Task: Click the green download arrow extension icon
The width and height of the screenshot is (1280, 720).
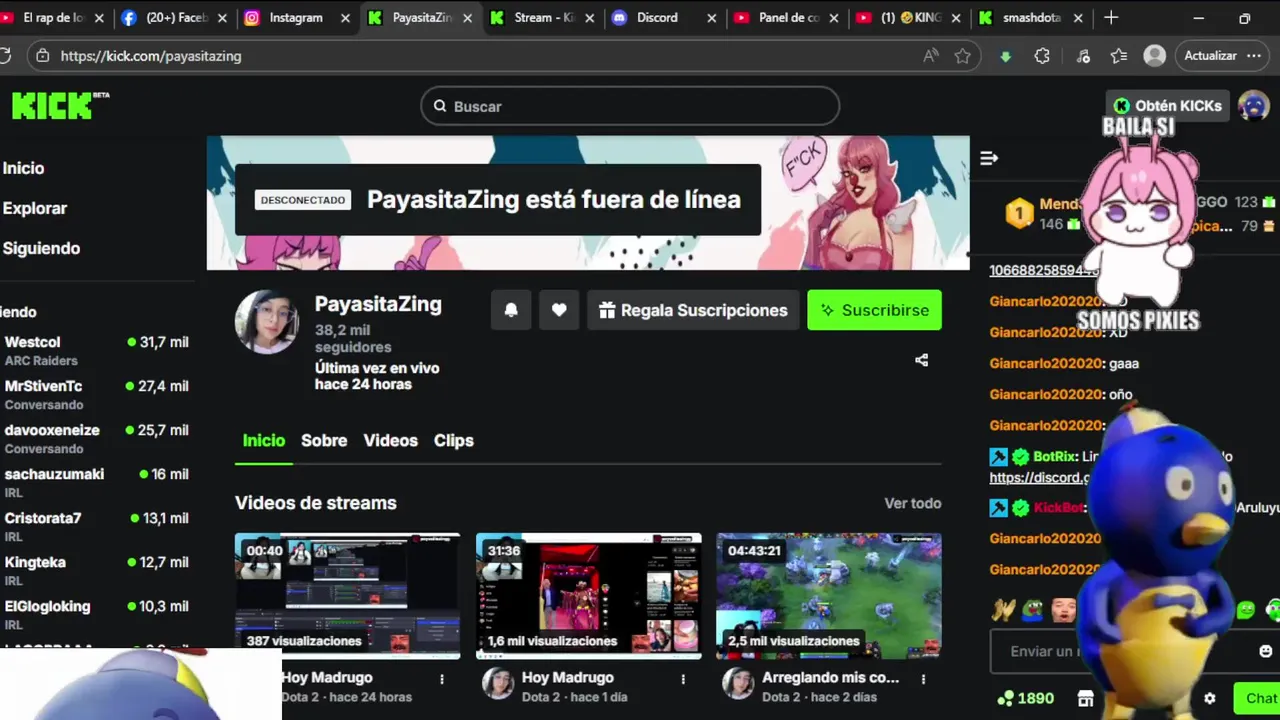Action: [x=1006, y=56]
